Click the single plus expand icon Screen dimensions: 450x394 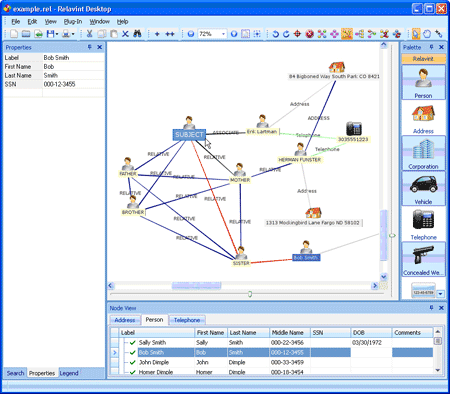(157, 34)
